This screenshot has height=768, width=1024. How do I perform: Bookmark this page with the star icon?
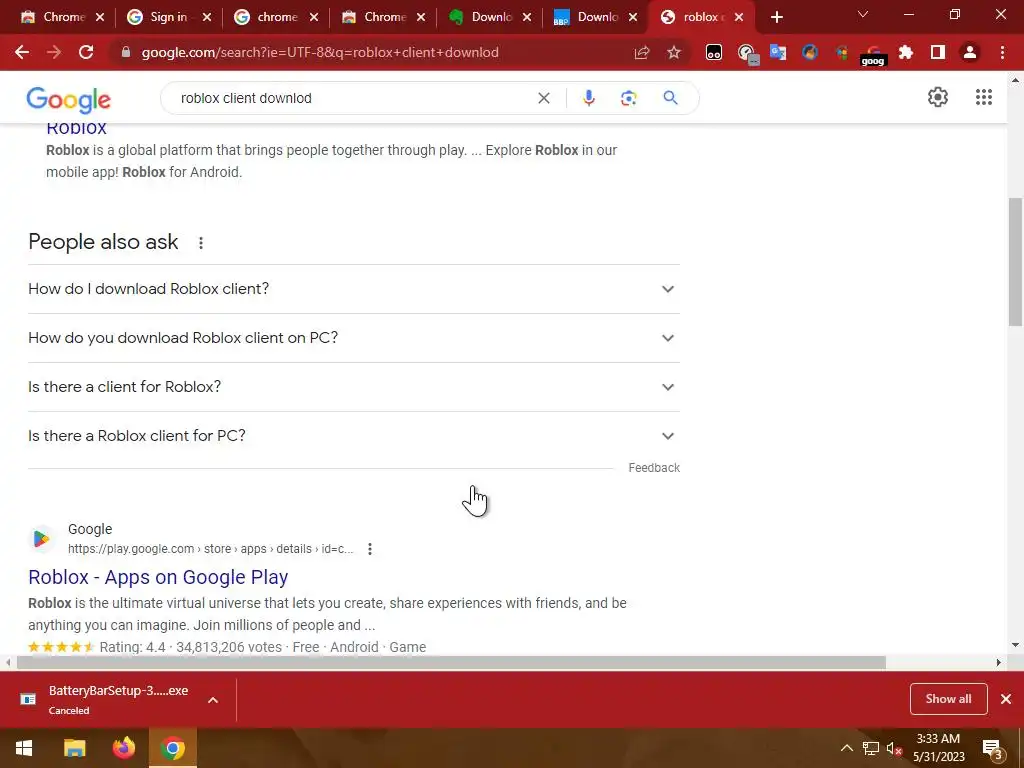(674, 52)
